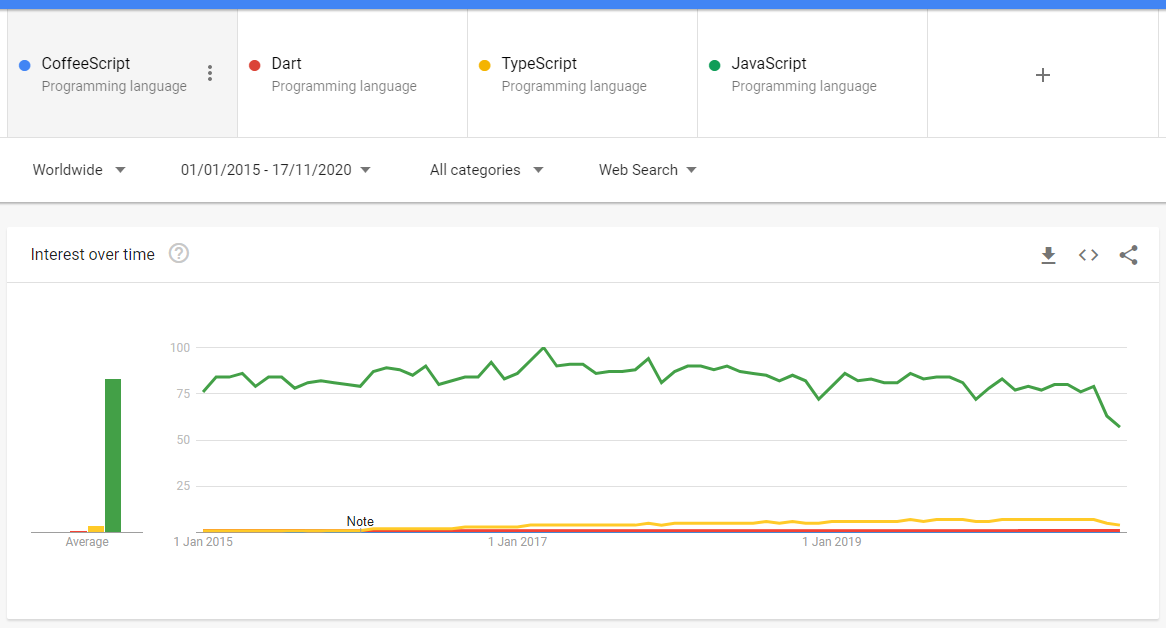1166x628 pixels.
Task: Open the Web Search type dropdown
Action: click(647, 170)
